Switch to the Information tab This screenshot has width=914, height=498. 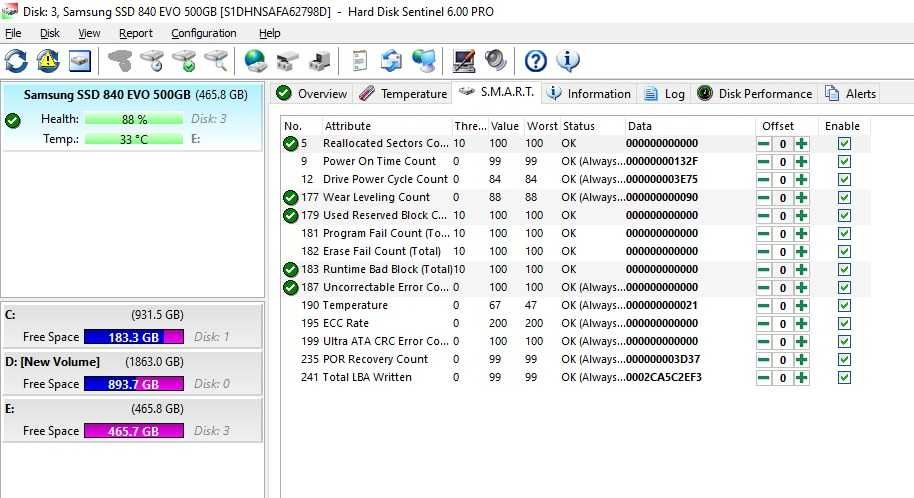pyautogui.click(x=589, y=94)
